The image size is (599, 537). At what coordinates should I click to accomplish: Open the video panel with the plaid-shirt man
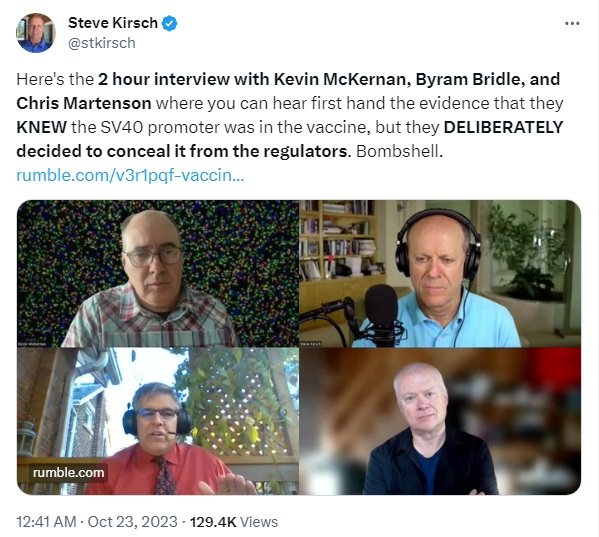[x=158, y=273]
